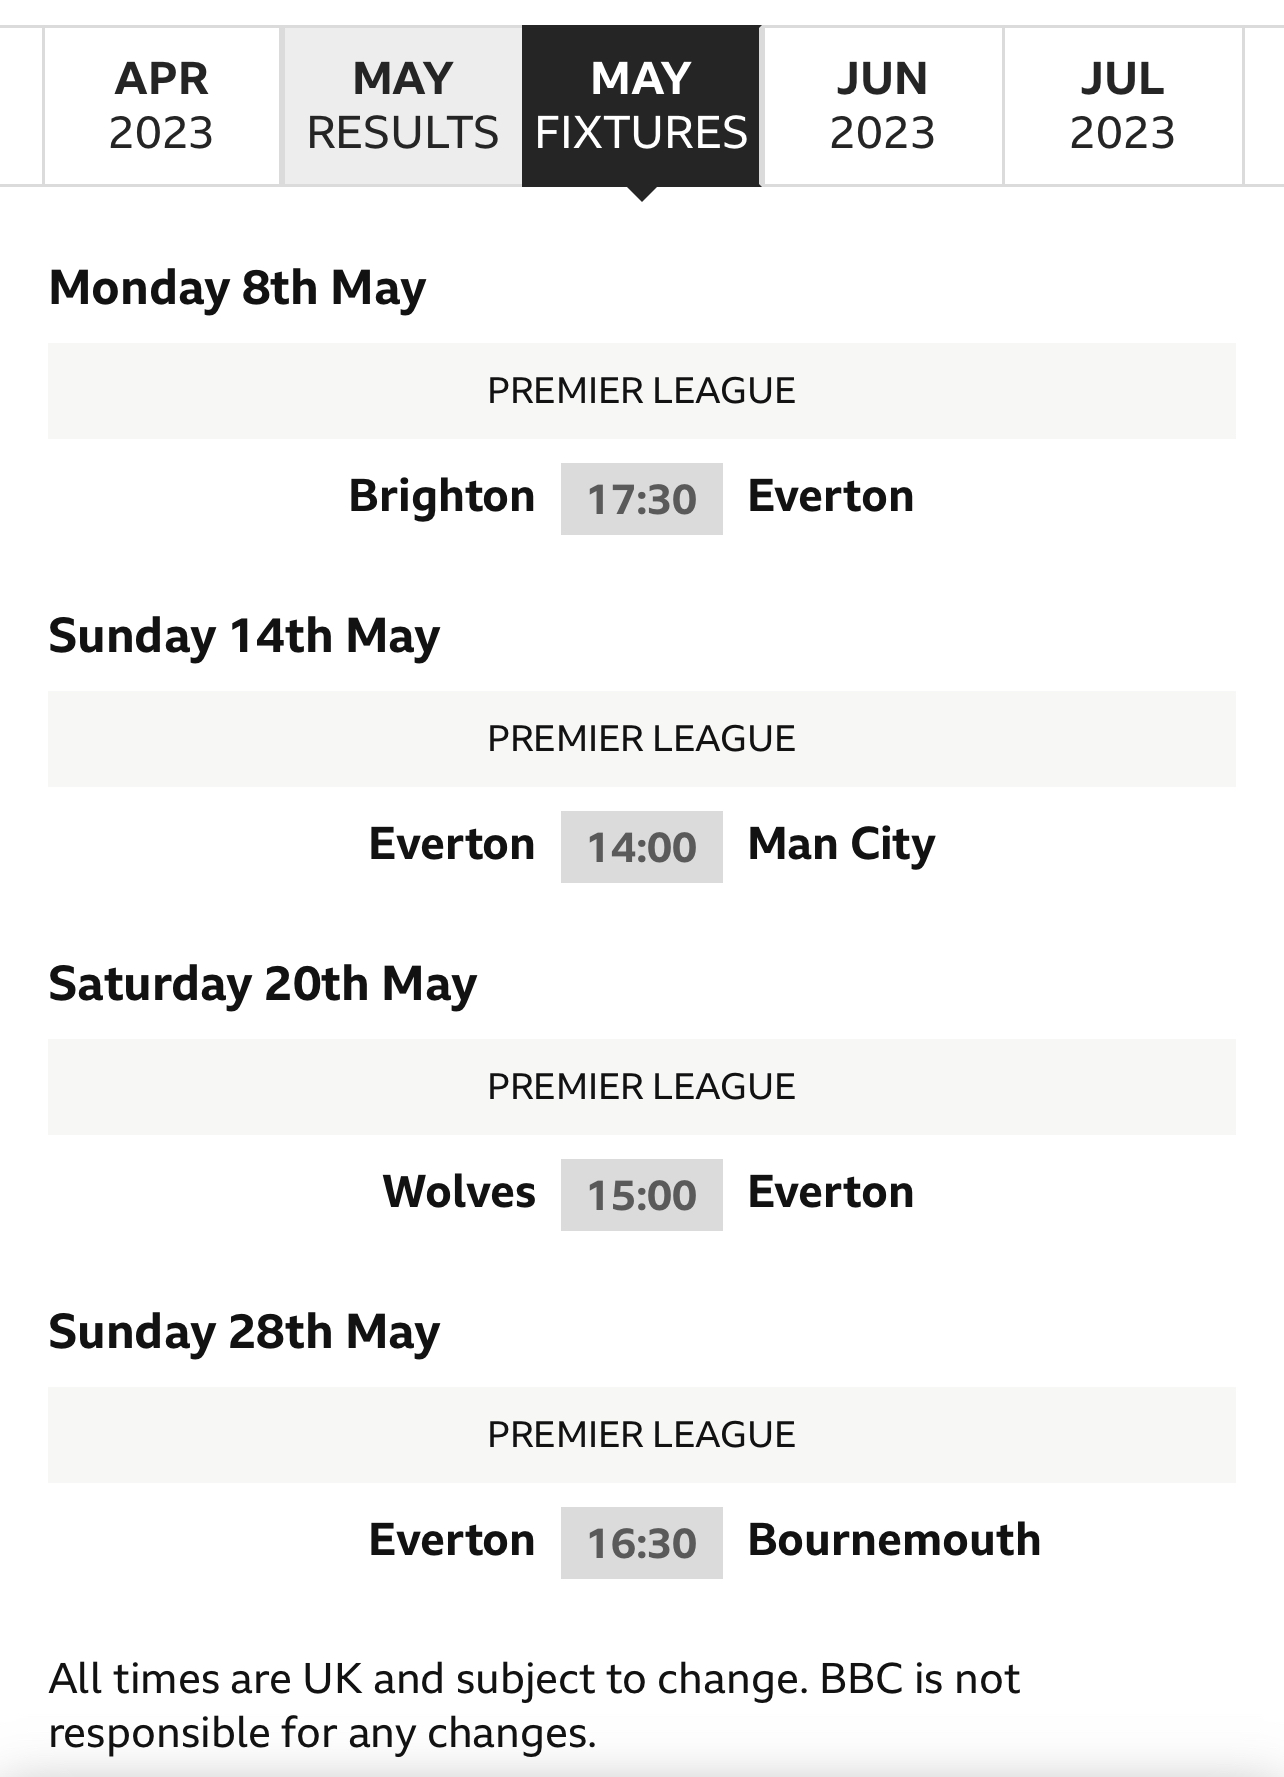Click Everton in the Brighton fixture
Viewport: 1284px width, 1777px height.
[831, 496]
